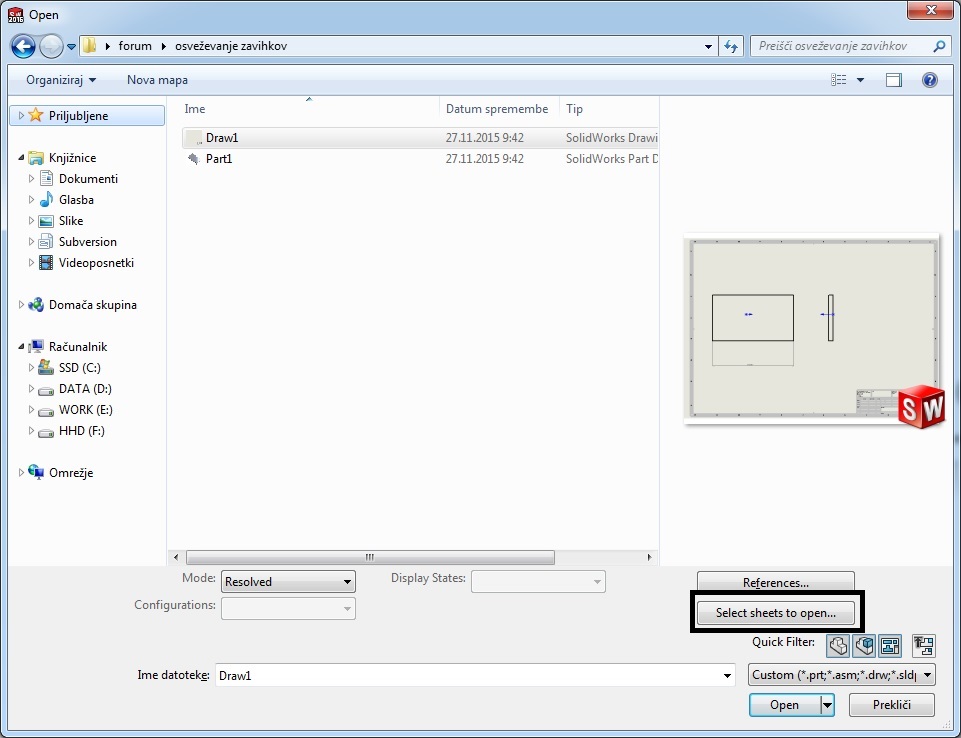
Task: Toggle the Parts quick filter icon
Action: [x=838, y=645]
